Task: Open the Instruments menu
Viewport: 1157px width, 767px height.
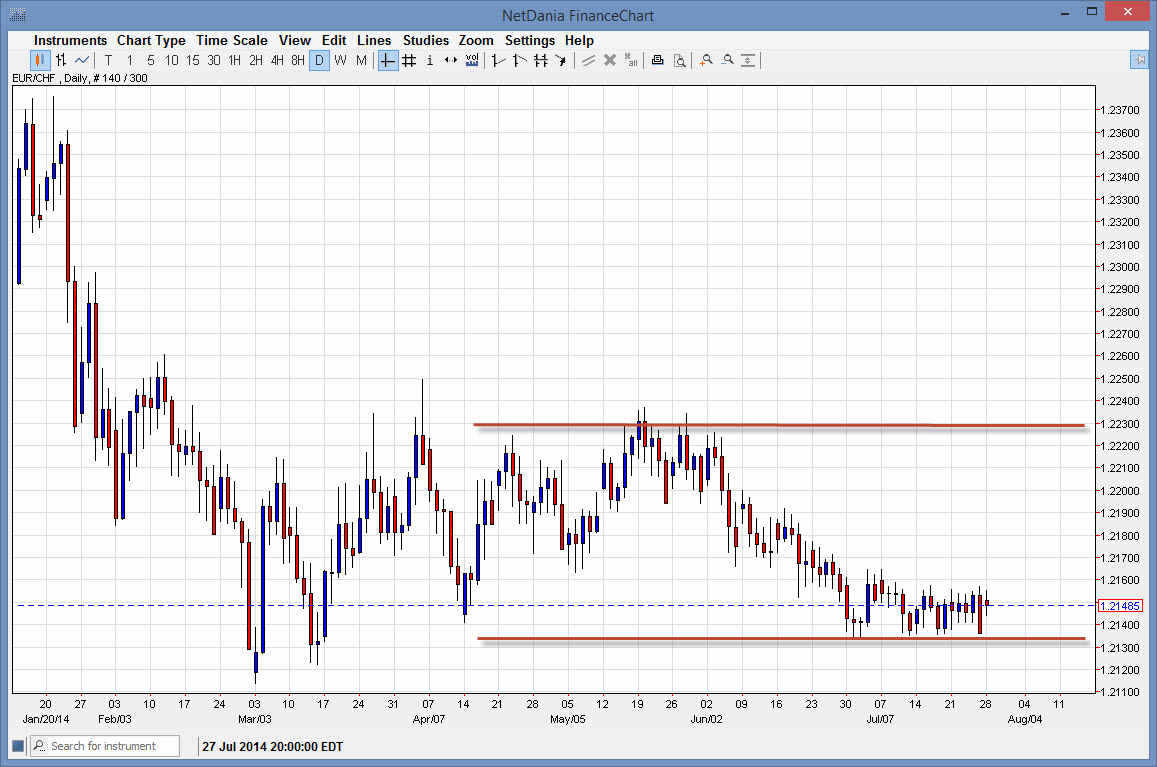Action: tap(70, 40)
